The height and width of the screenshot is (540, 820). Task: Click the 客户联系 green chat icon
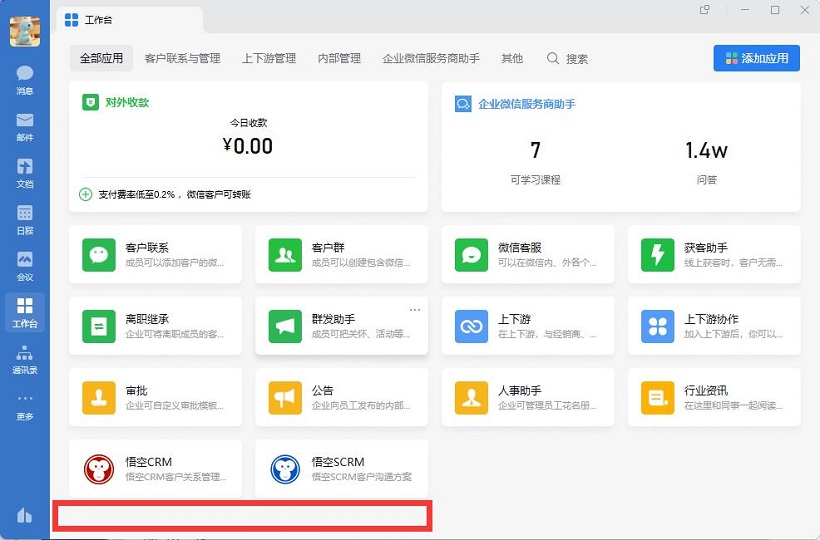pos(98,255)
